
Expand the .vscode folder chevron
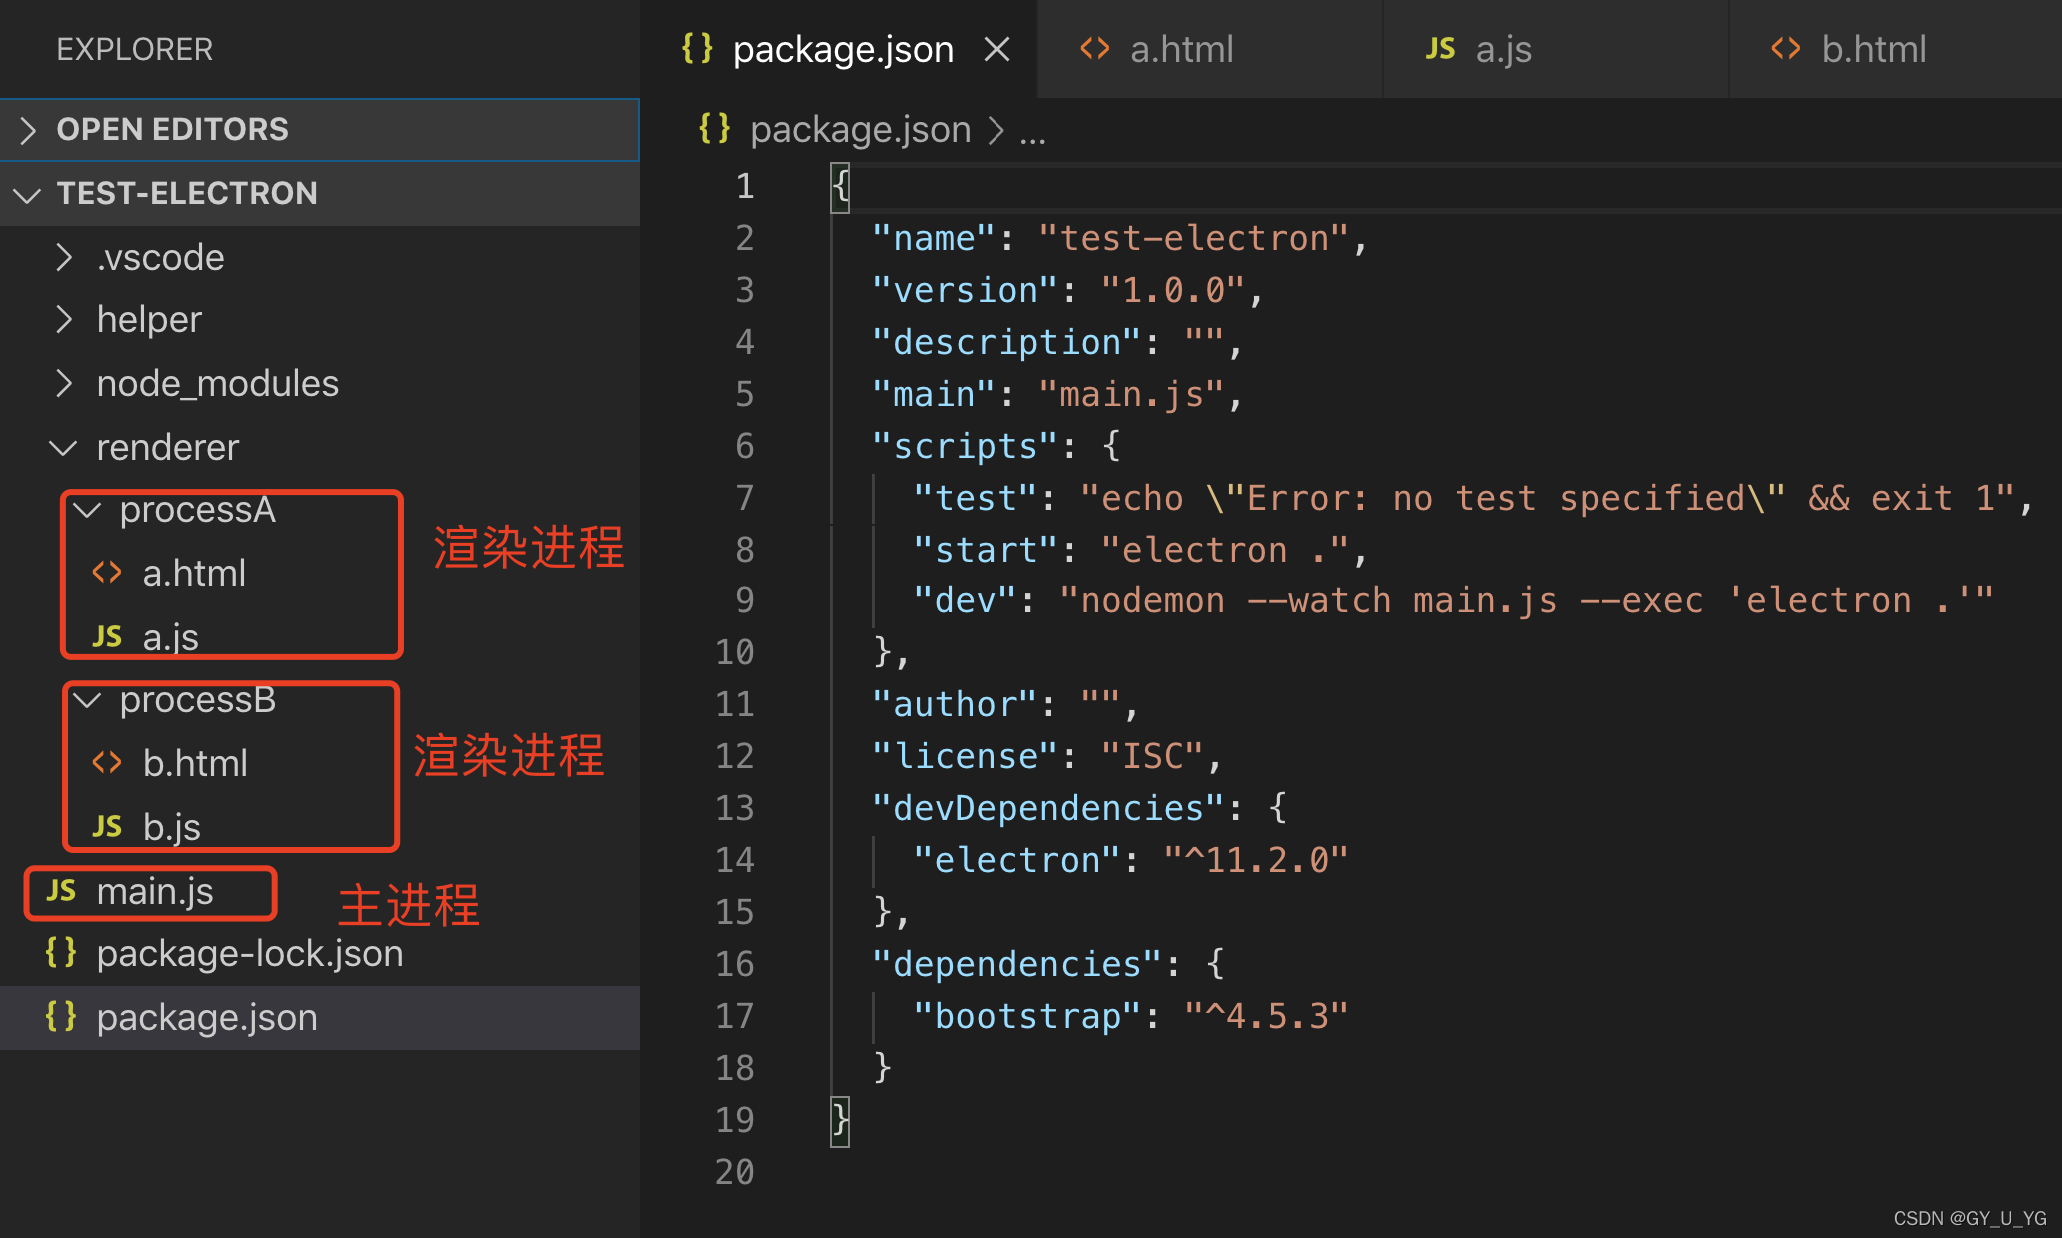click(64, 257)
